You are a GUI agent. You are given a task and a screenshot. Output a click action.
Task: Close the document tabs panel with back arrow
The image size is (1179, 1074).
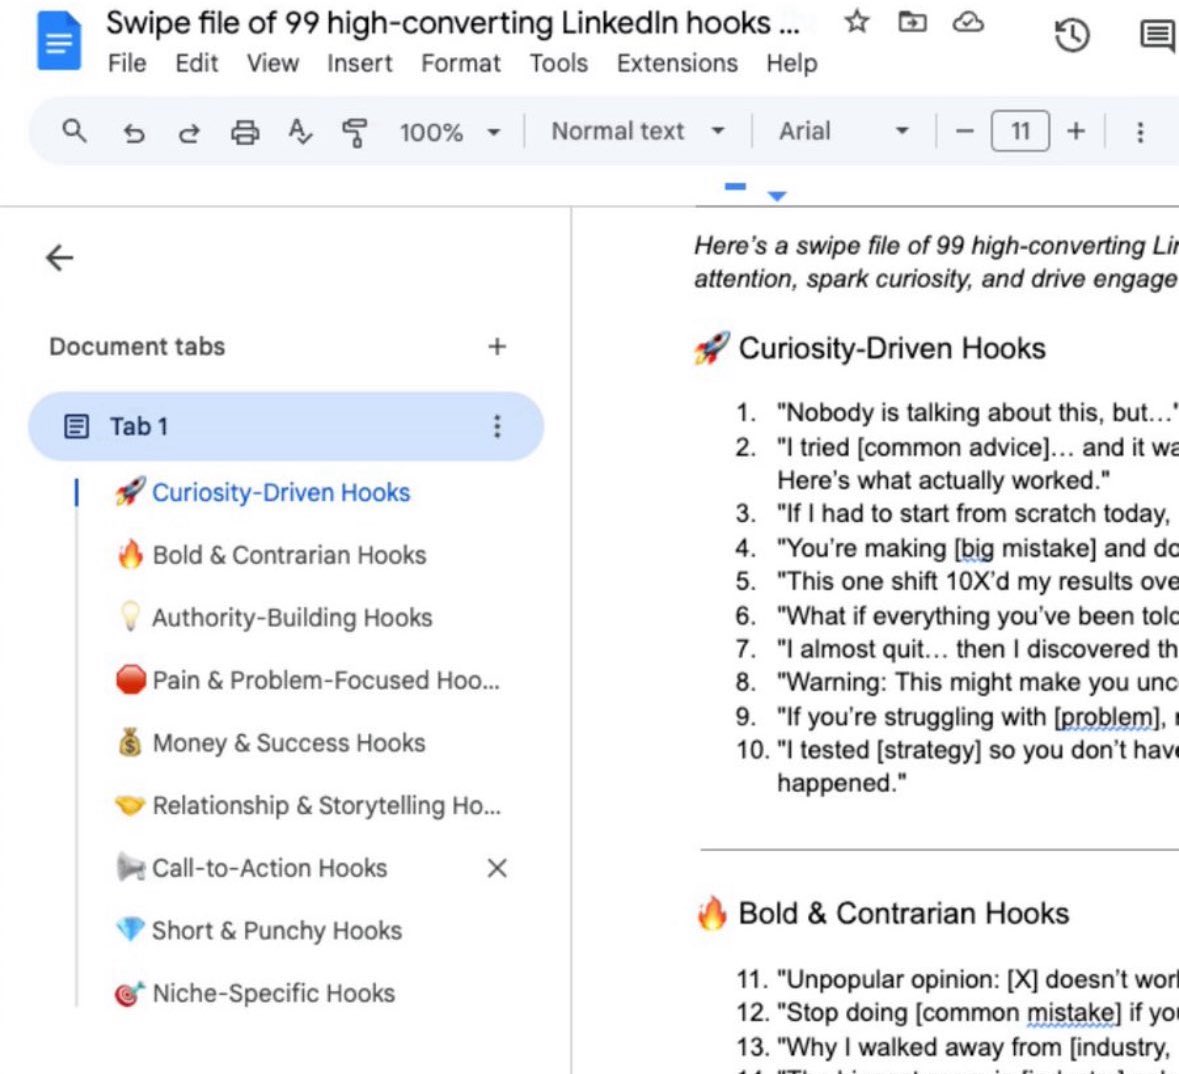pyautogui.click(x=59, y=258)
